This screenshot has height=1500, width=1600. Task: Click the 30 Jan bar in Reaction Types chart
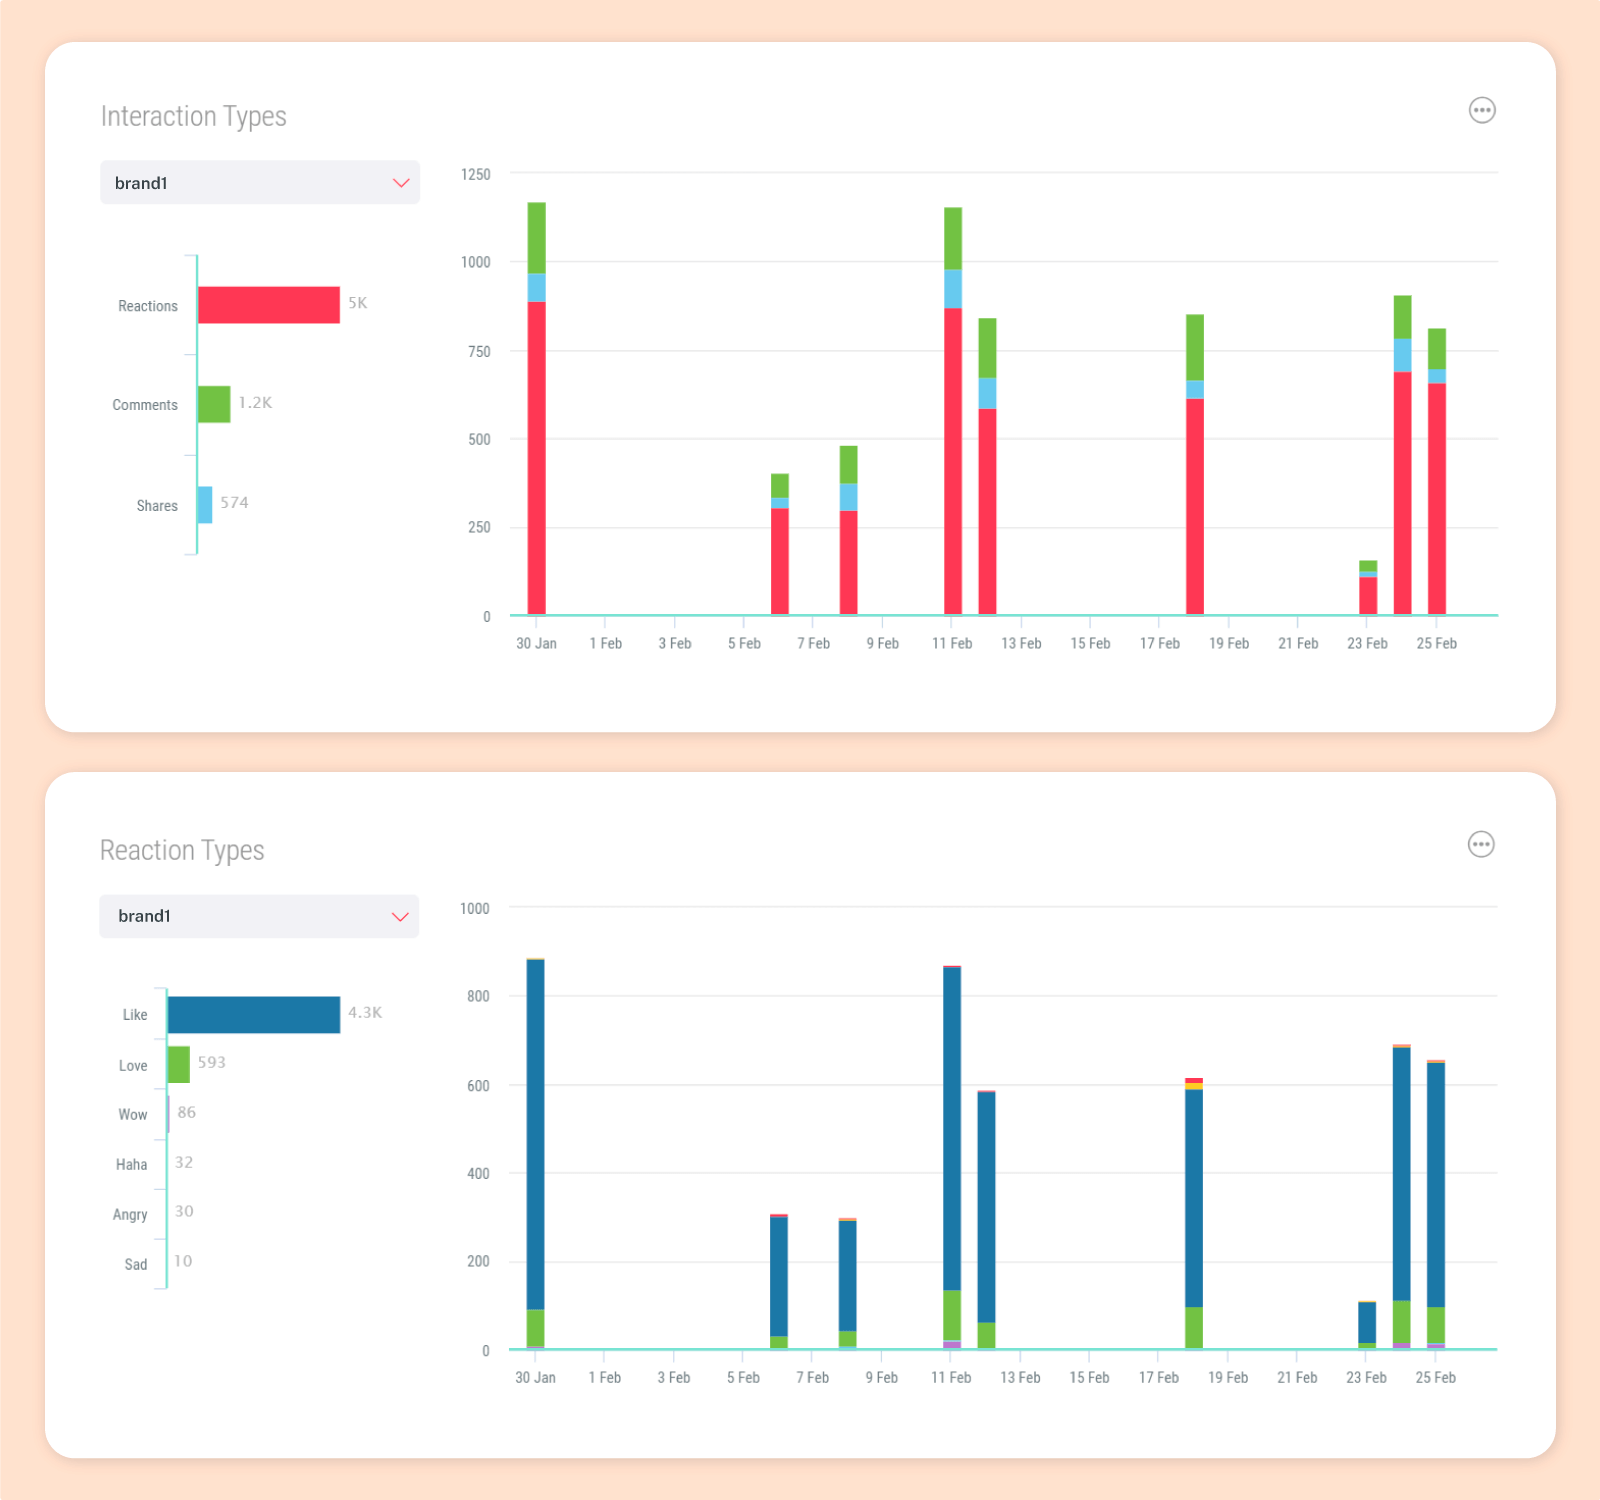pos(536,1154)
